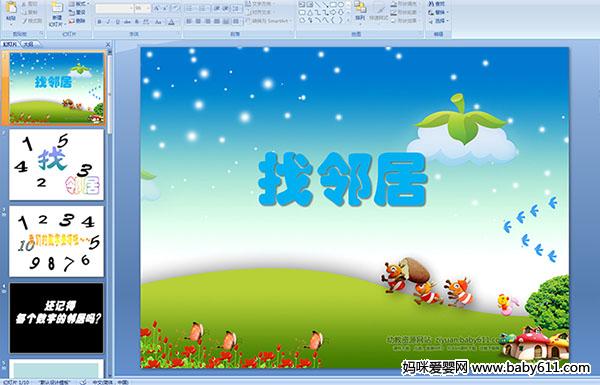Toggle Strikethrough formatting

click(127, 22)
